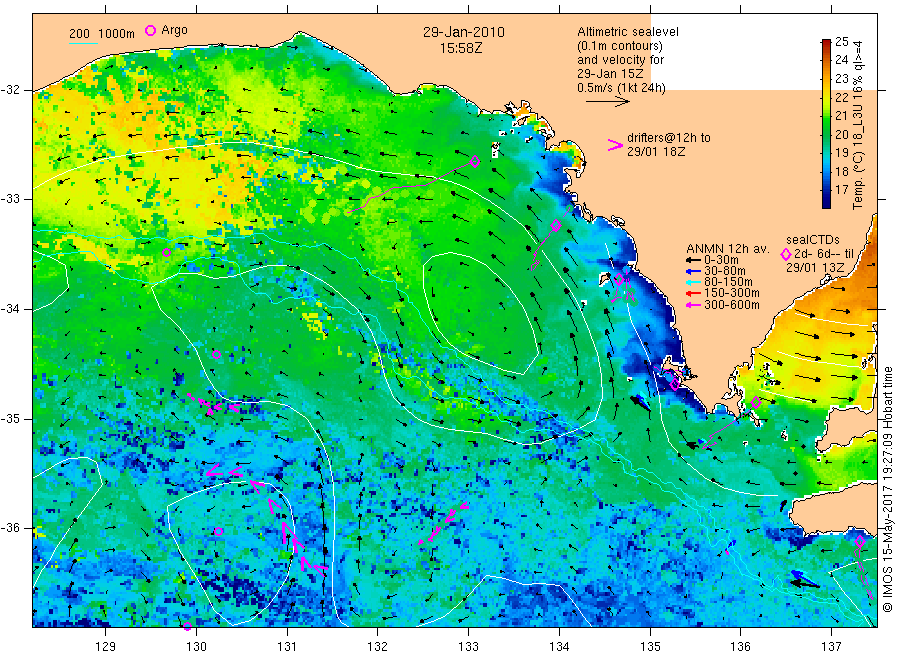Click the Argo float marker near 36S 130.2E
900x660 pixels.
point(218,531)
